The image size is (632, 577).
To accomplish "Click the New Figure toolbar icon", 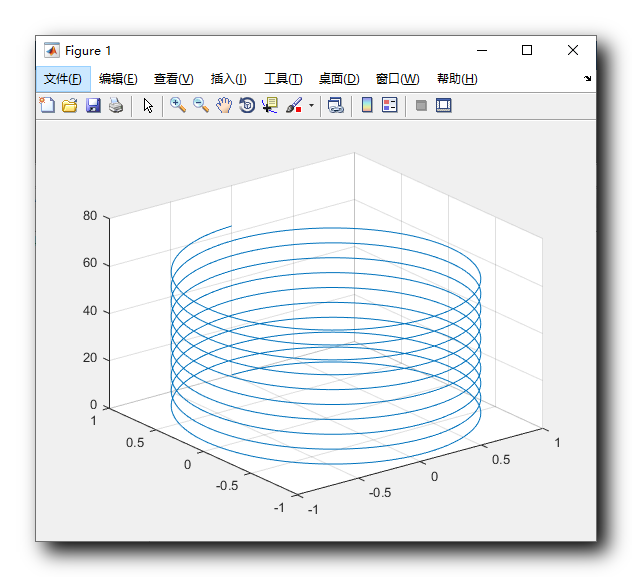I will tap(47, 106).
